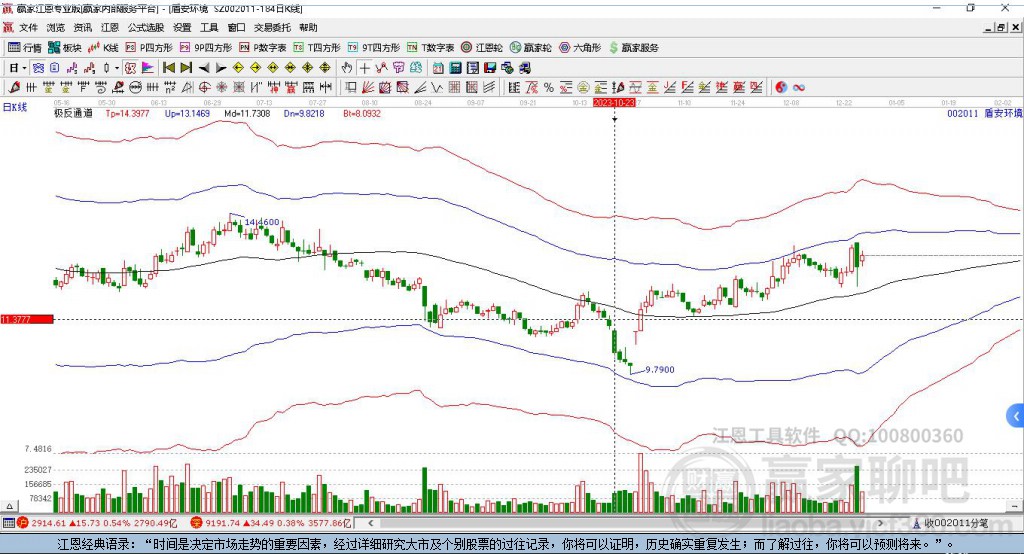1024x554 pixels.
Task: Open the 六角形 hexagon tool
Action: (x=580, y=48)
